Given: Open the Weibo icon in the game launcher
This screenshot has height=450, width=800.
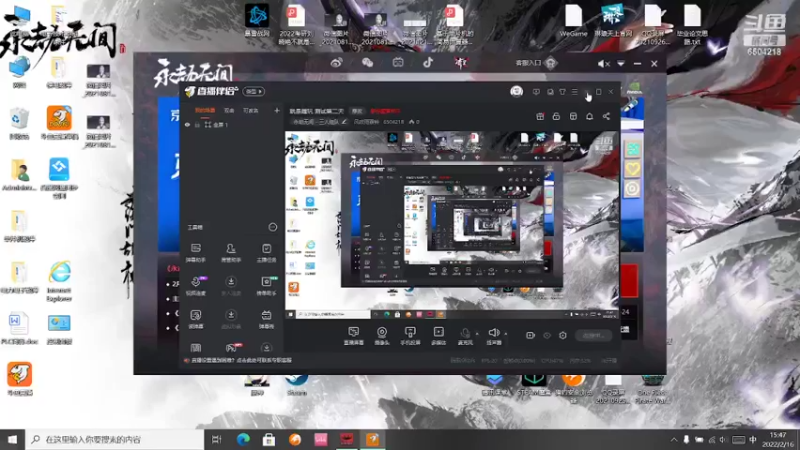Looking at the screenshot, I should 336,63.
